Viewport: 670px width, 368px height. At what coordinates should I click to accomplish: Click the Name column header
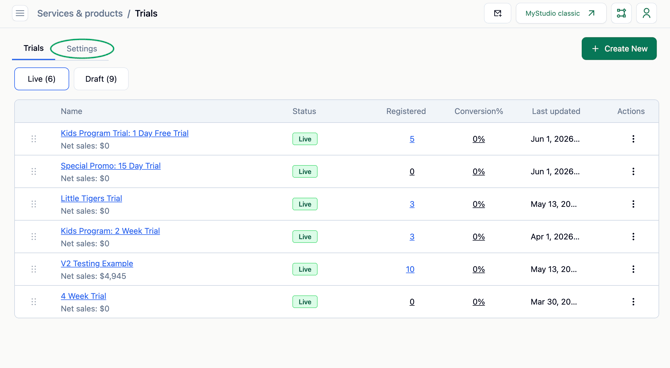tap(71, 111)
